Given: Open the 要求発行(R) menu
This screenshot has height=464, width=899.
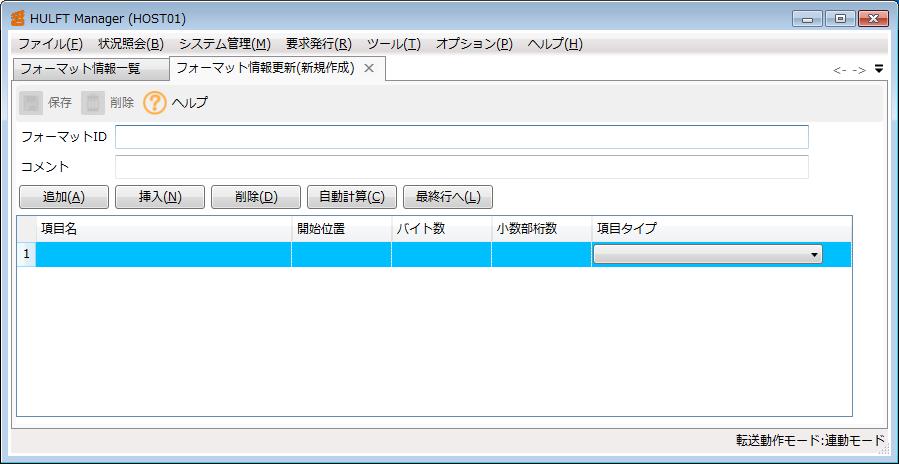Looking at the screenshot, I should [x=319, y=44].
